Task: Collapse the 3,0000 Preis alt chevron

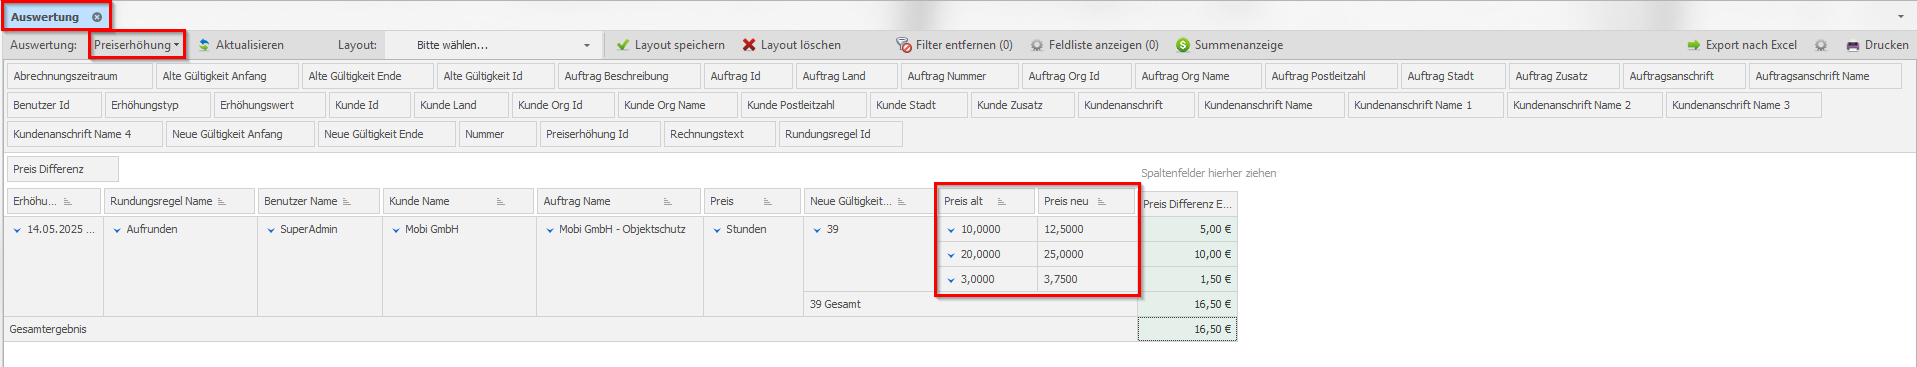Action: (x=951, y=280)
